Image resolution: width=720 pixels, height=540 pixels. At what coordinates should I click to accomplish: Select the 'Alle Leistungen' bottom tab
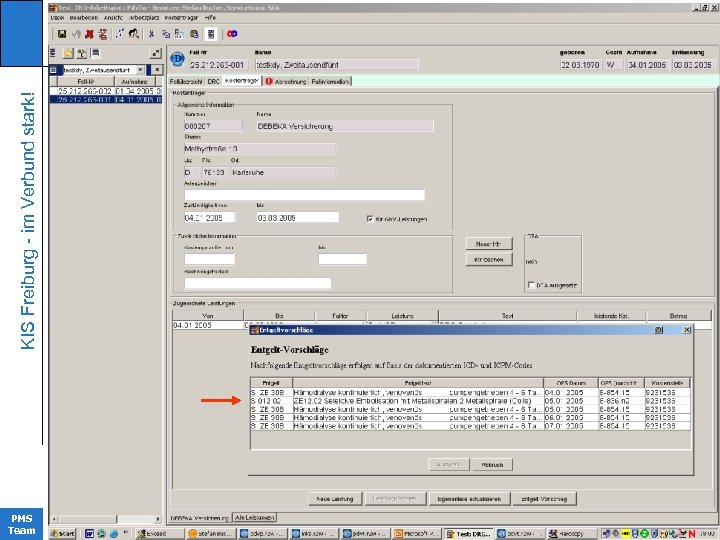(x=255, y=518)
